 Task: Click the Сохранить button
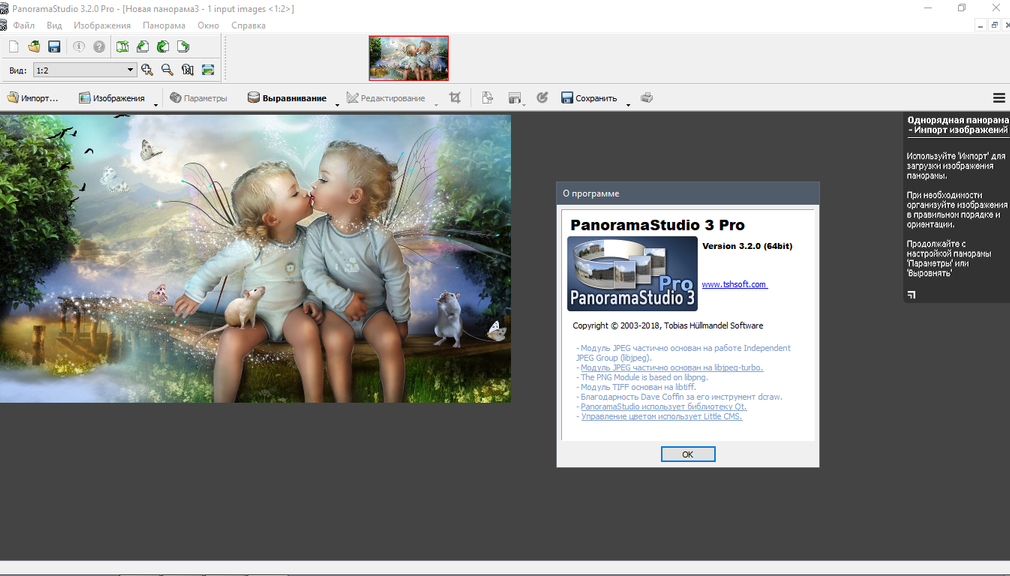click(x=589, y=98)
